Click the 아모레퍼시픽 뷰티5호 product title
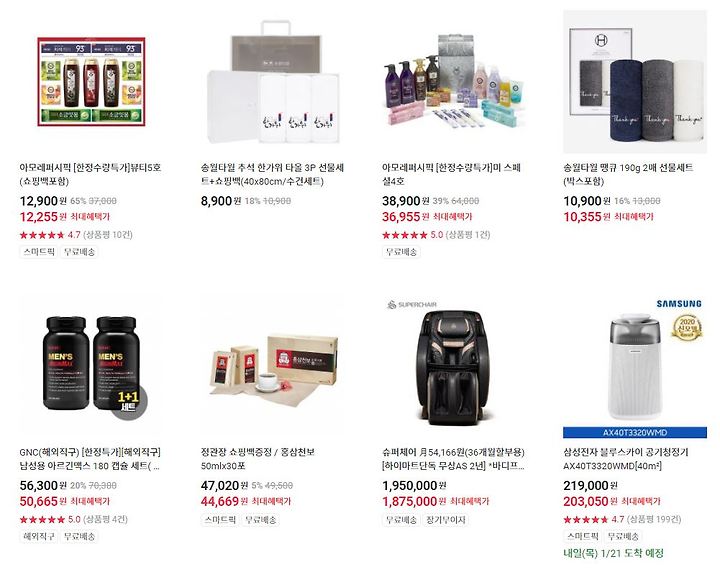This screenshot has width=720, height=572. click(90, 174)
